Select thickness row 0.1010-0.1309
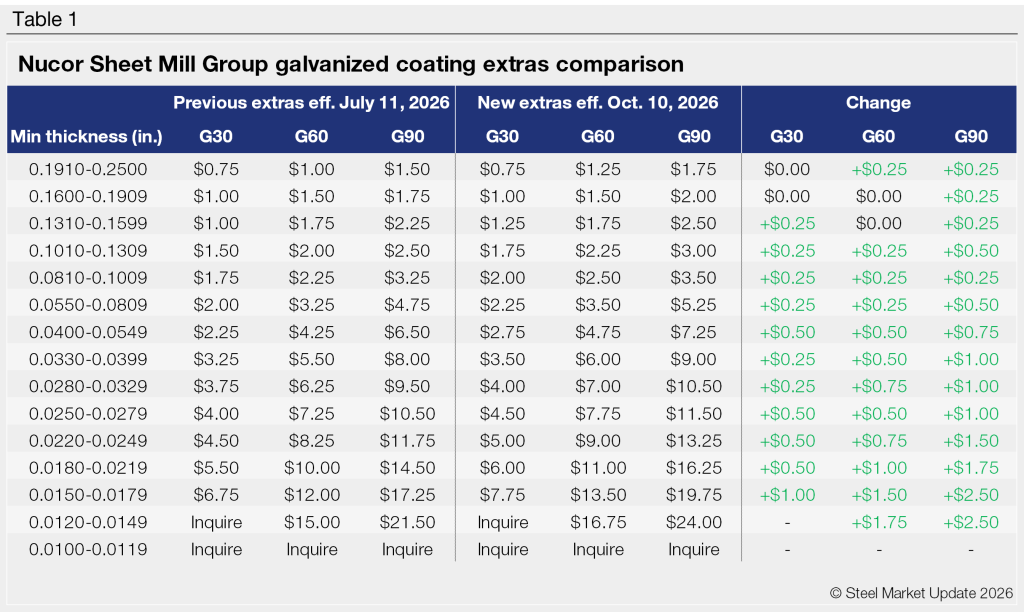The width and height of the screenshot is (1024, 612). [512, 251]
